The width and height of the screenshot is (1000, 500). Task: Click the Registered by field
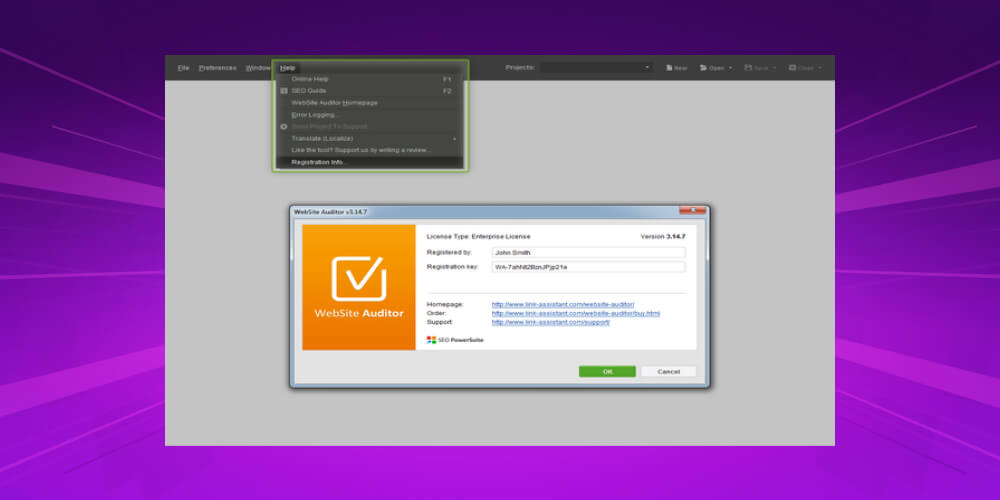(589, 253)
